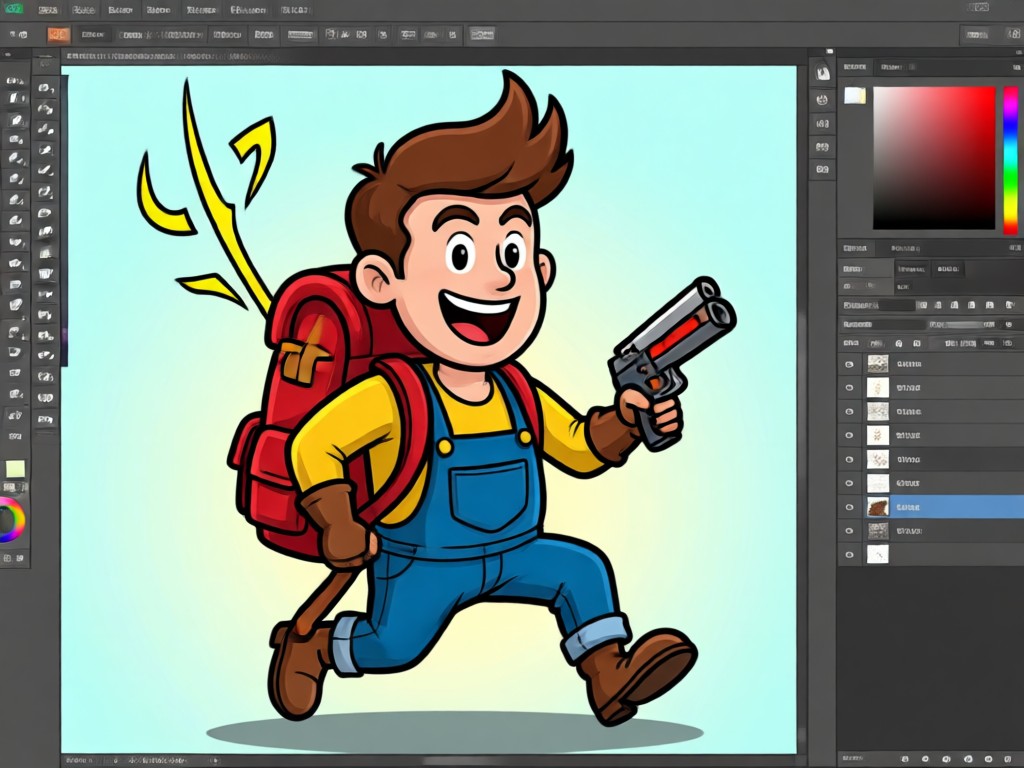The height and width of the screenshot is (768, 1024).
Task: Click the light highlighted button ending the options bar
Action: [x=482, y=35]
